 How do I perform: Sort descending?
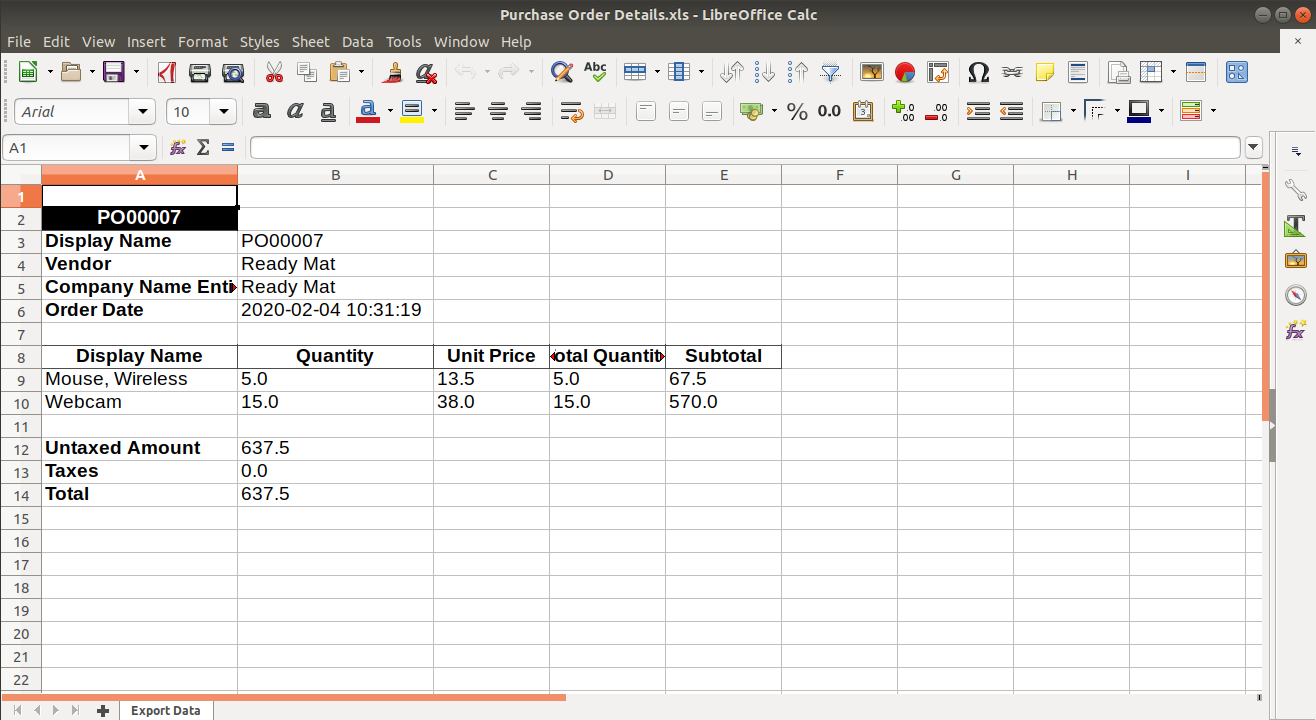click(x=798, y=72)
